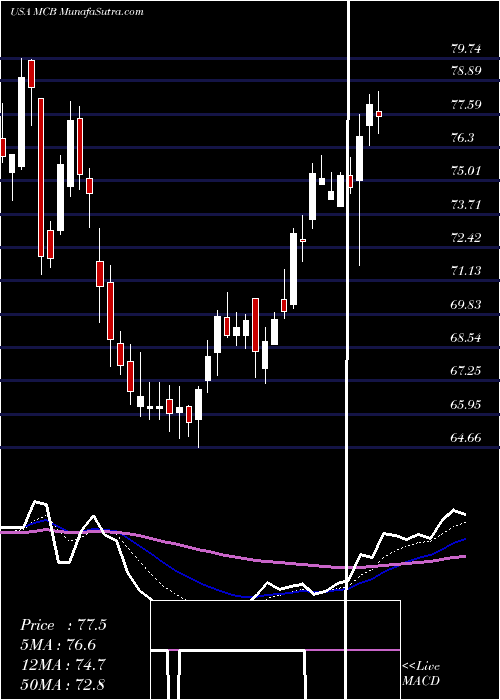Click the Price : 77.5 readout
This screenshot has width=500, height=700.
point(63,625)
